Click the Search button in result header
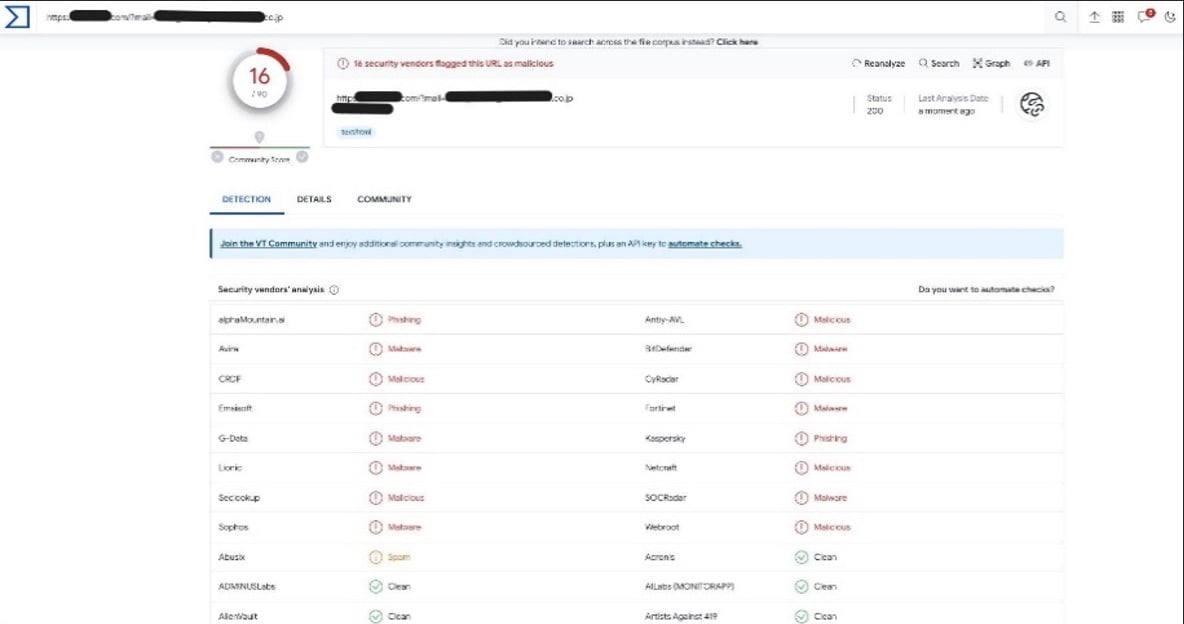 (939, 63)
